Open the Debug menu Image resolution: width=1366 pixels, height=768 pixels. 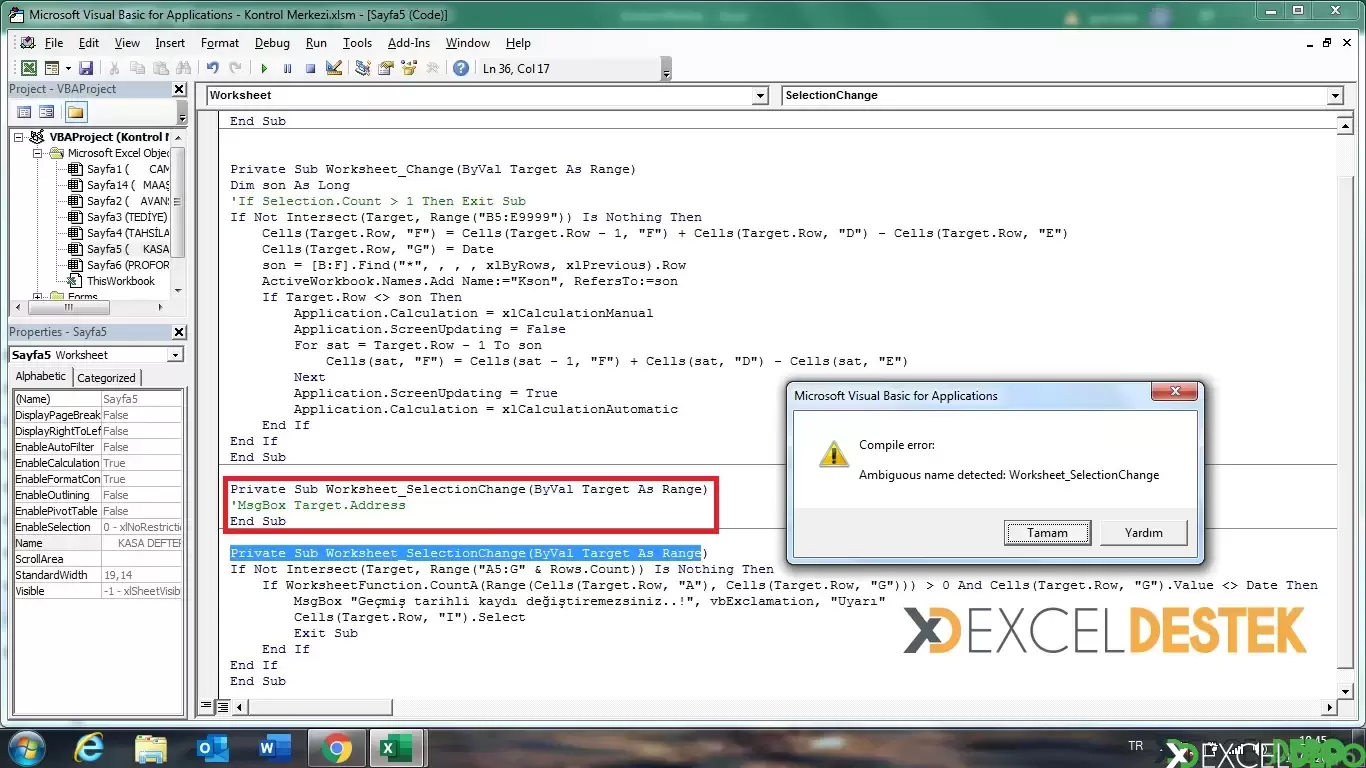point(272,43)
